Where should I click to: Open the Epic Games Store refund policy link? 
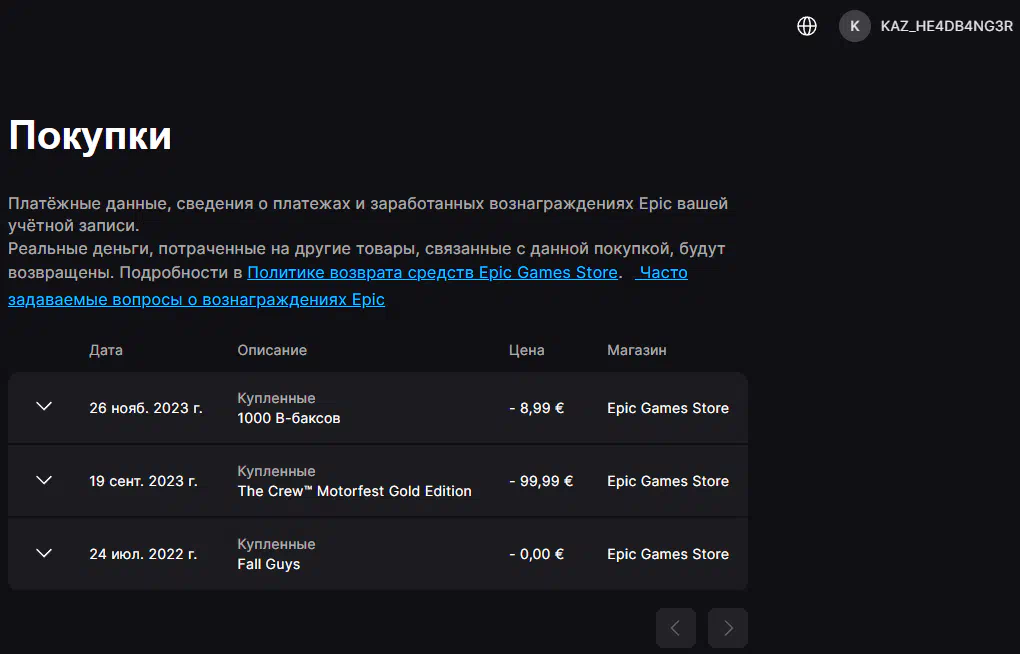(432, 273)
